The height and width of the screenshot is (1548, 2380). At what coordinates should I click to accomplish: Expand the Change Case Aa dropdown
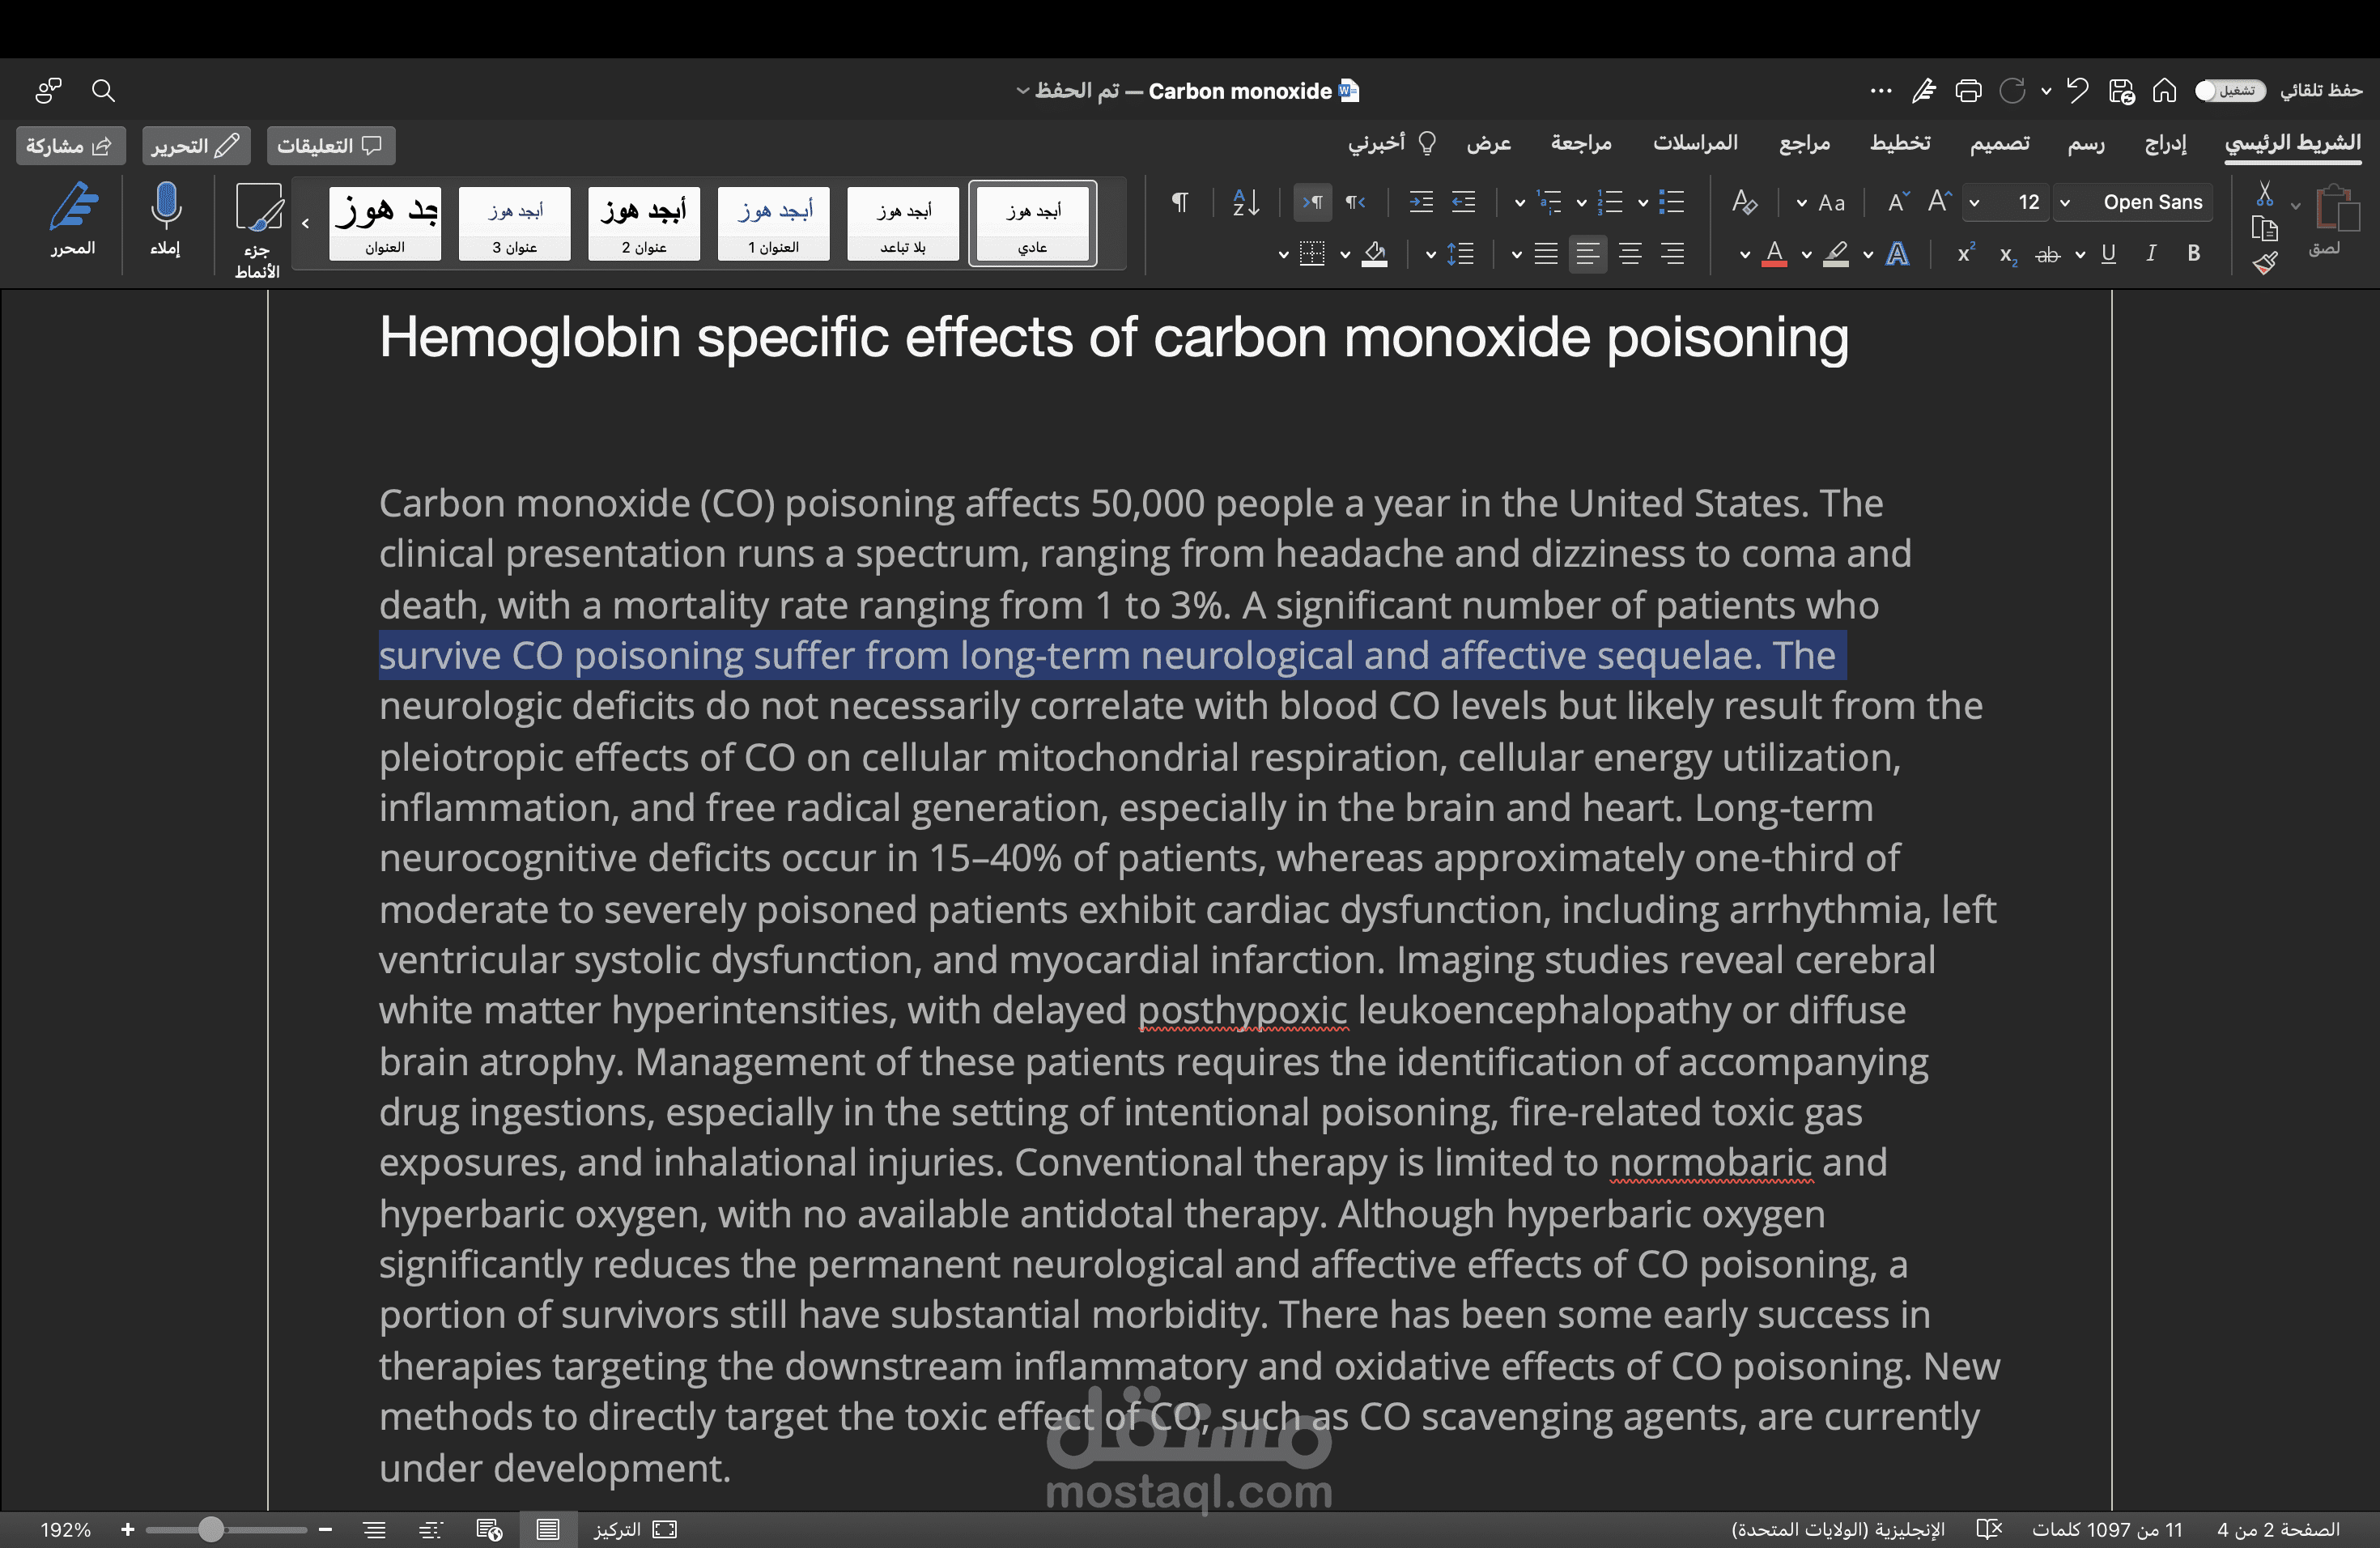click(x=1802, y=203)
